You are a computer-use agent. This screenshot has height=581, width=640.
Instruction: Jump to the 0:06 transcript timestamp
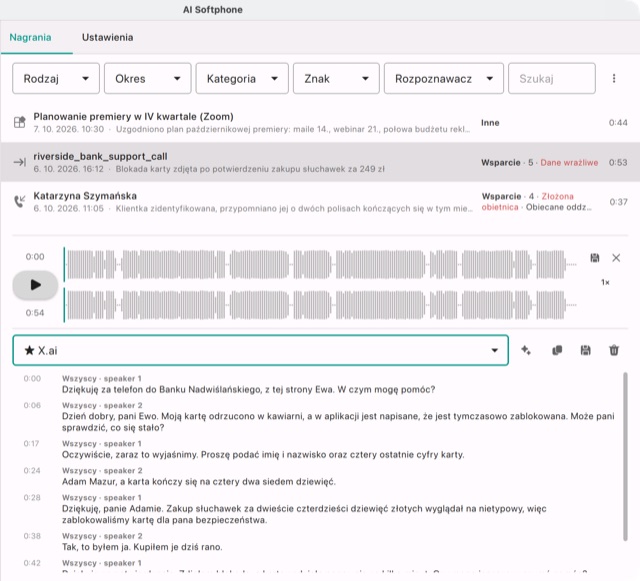click(32, 405)
